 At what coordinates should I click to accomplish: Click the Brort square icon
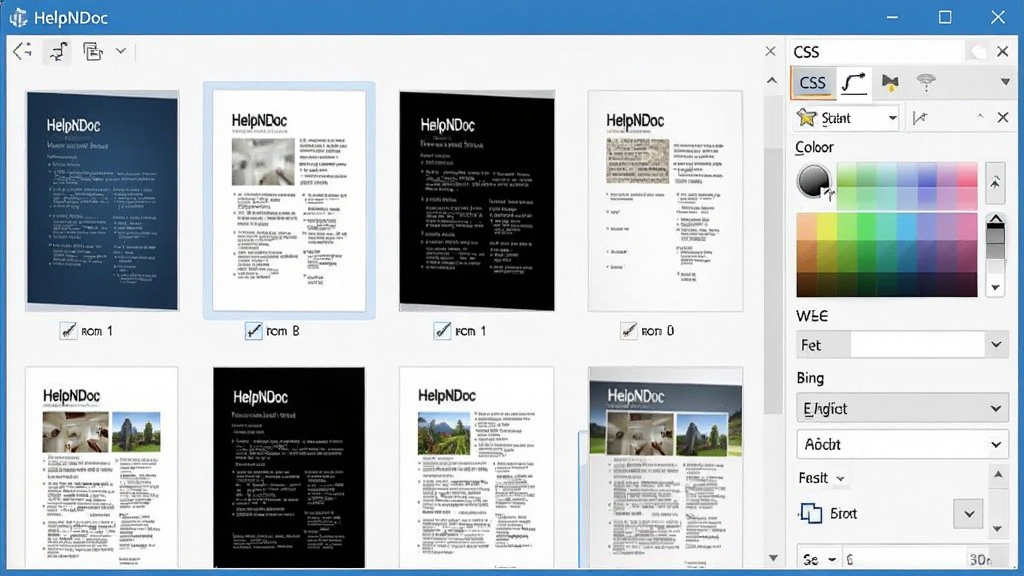[x=811, y=513]
